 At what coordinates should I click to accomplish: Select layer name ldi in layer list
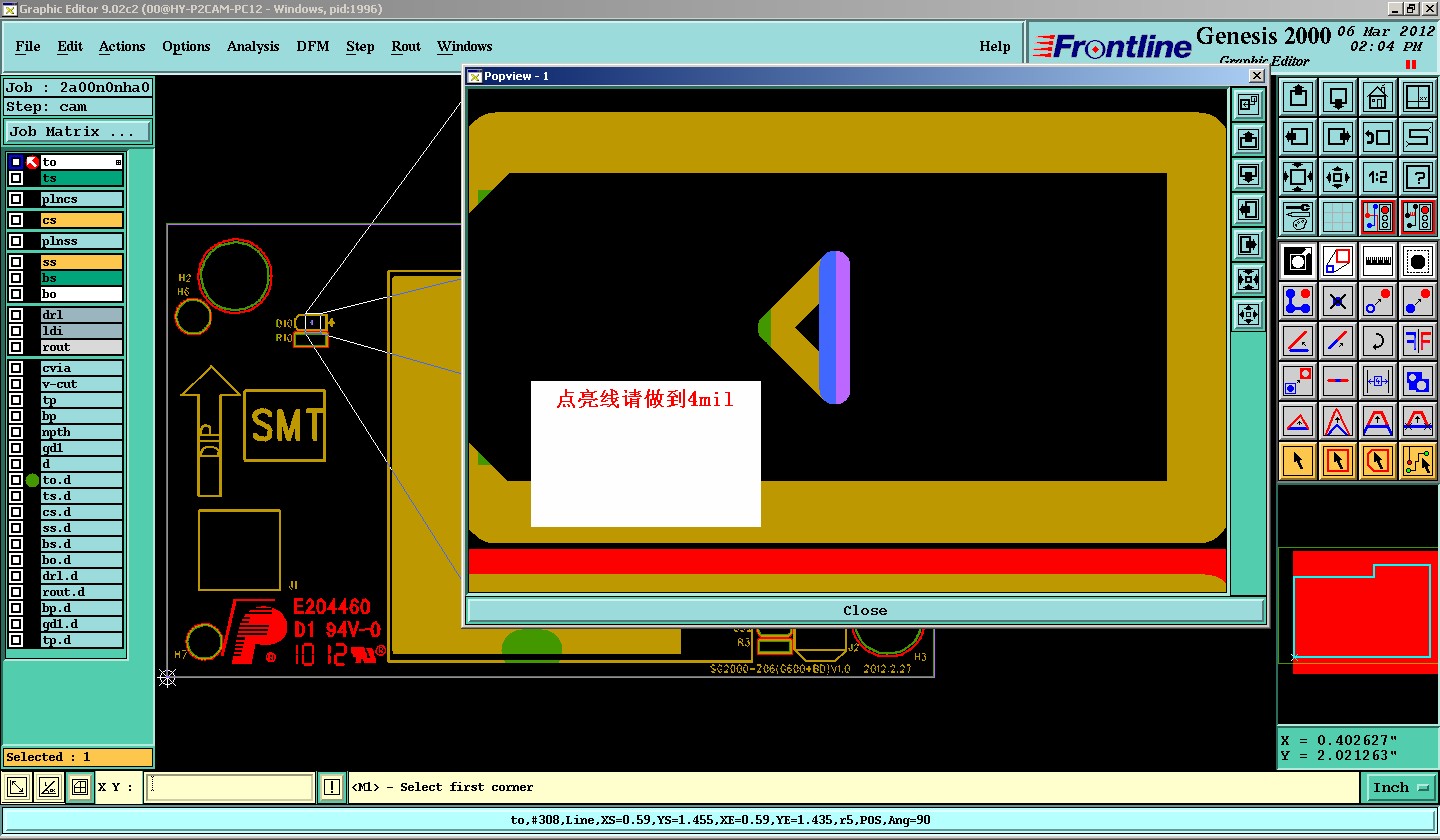pos(82,331)
